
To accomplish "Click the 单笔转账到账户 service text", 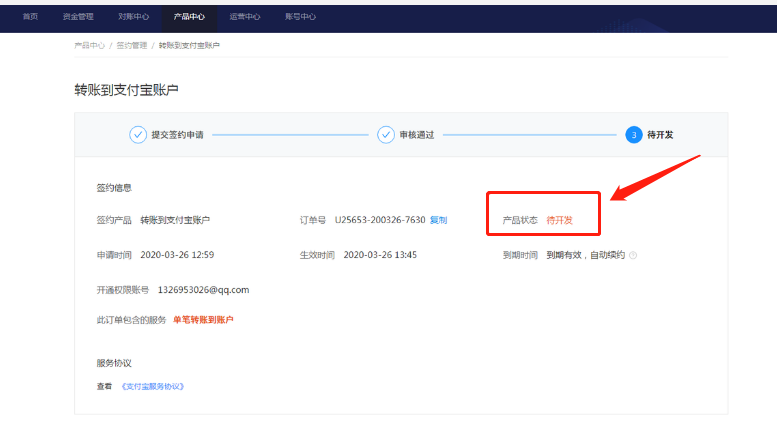I will (203, 320).
